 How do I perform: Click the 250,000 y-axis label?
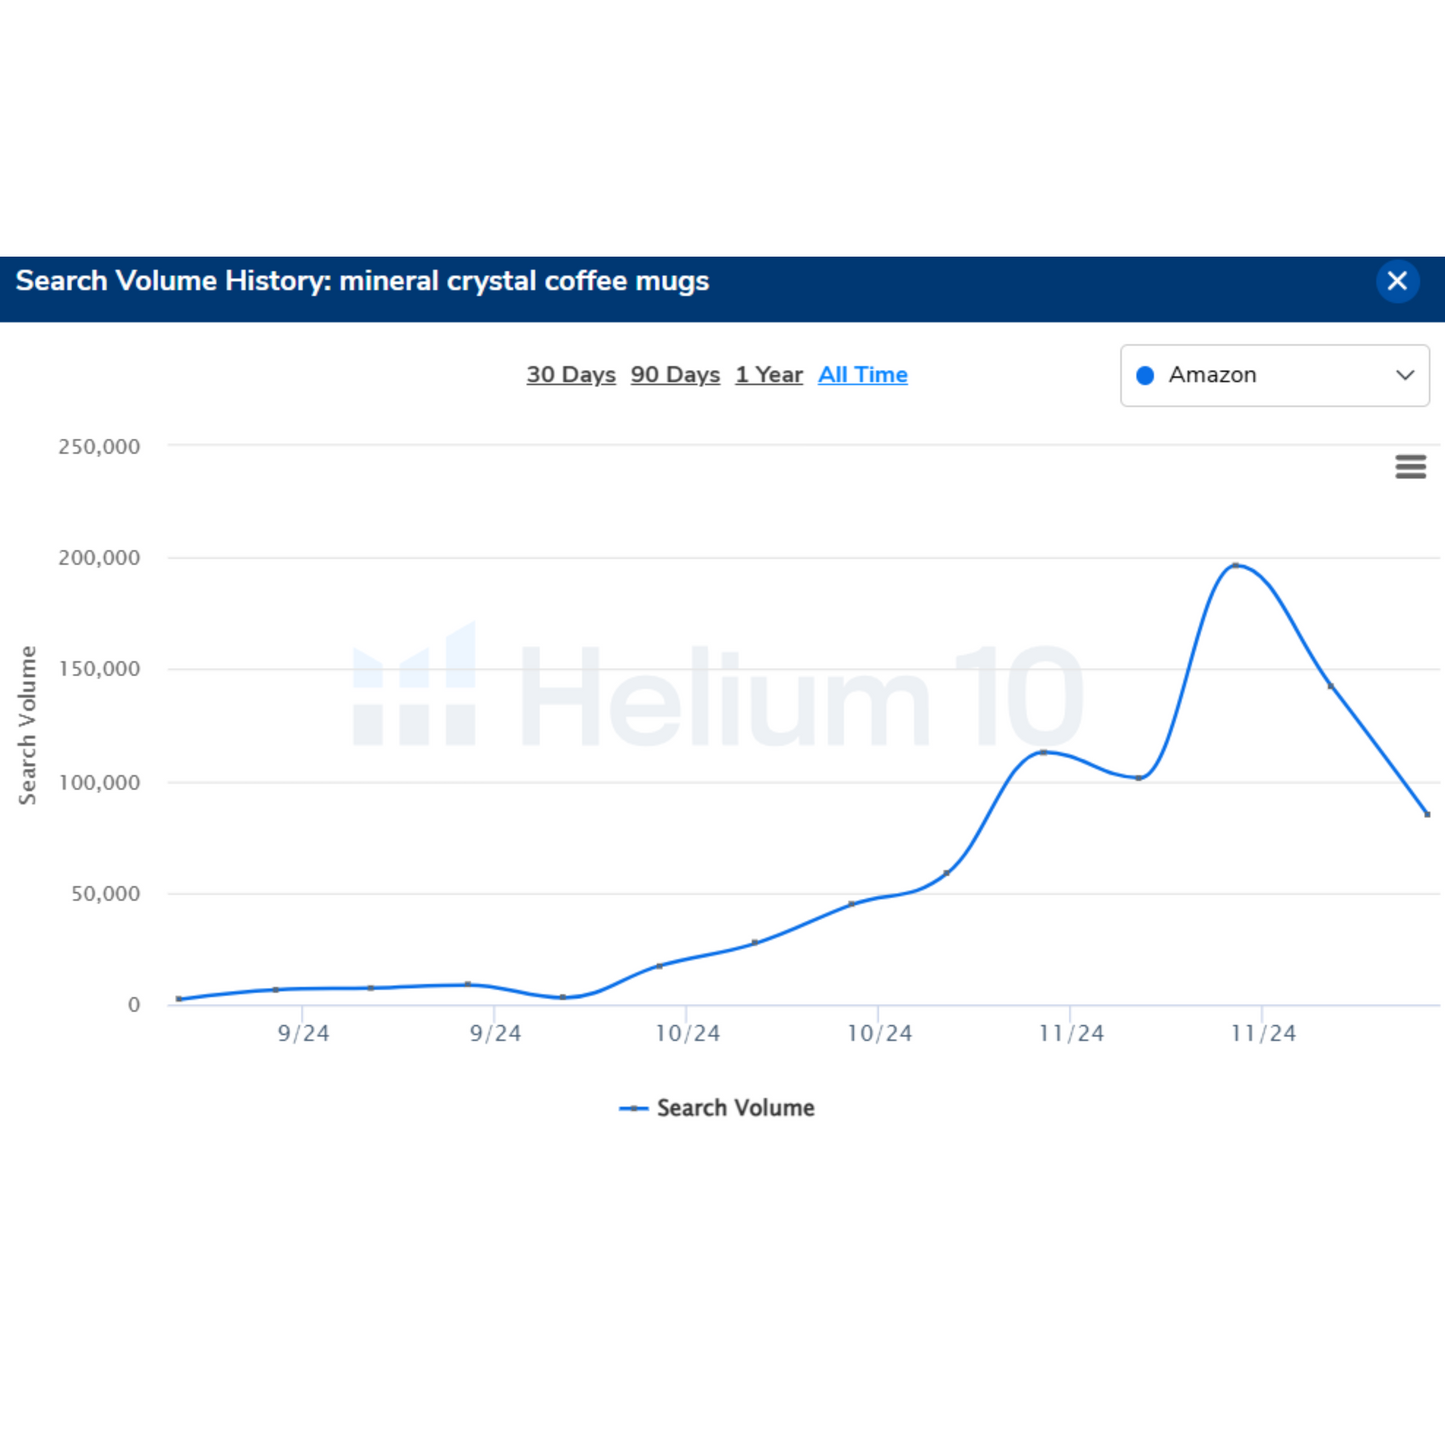tap(99, 447)
